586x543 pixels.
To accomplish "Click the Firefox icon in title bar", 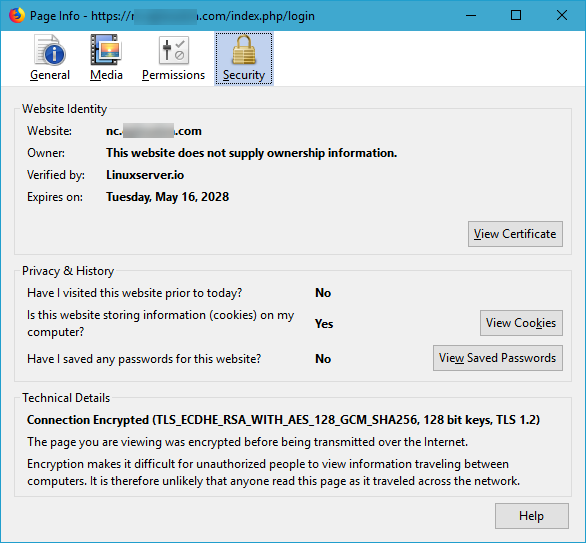I will point(17,16).
